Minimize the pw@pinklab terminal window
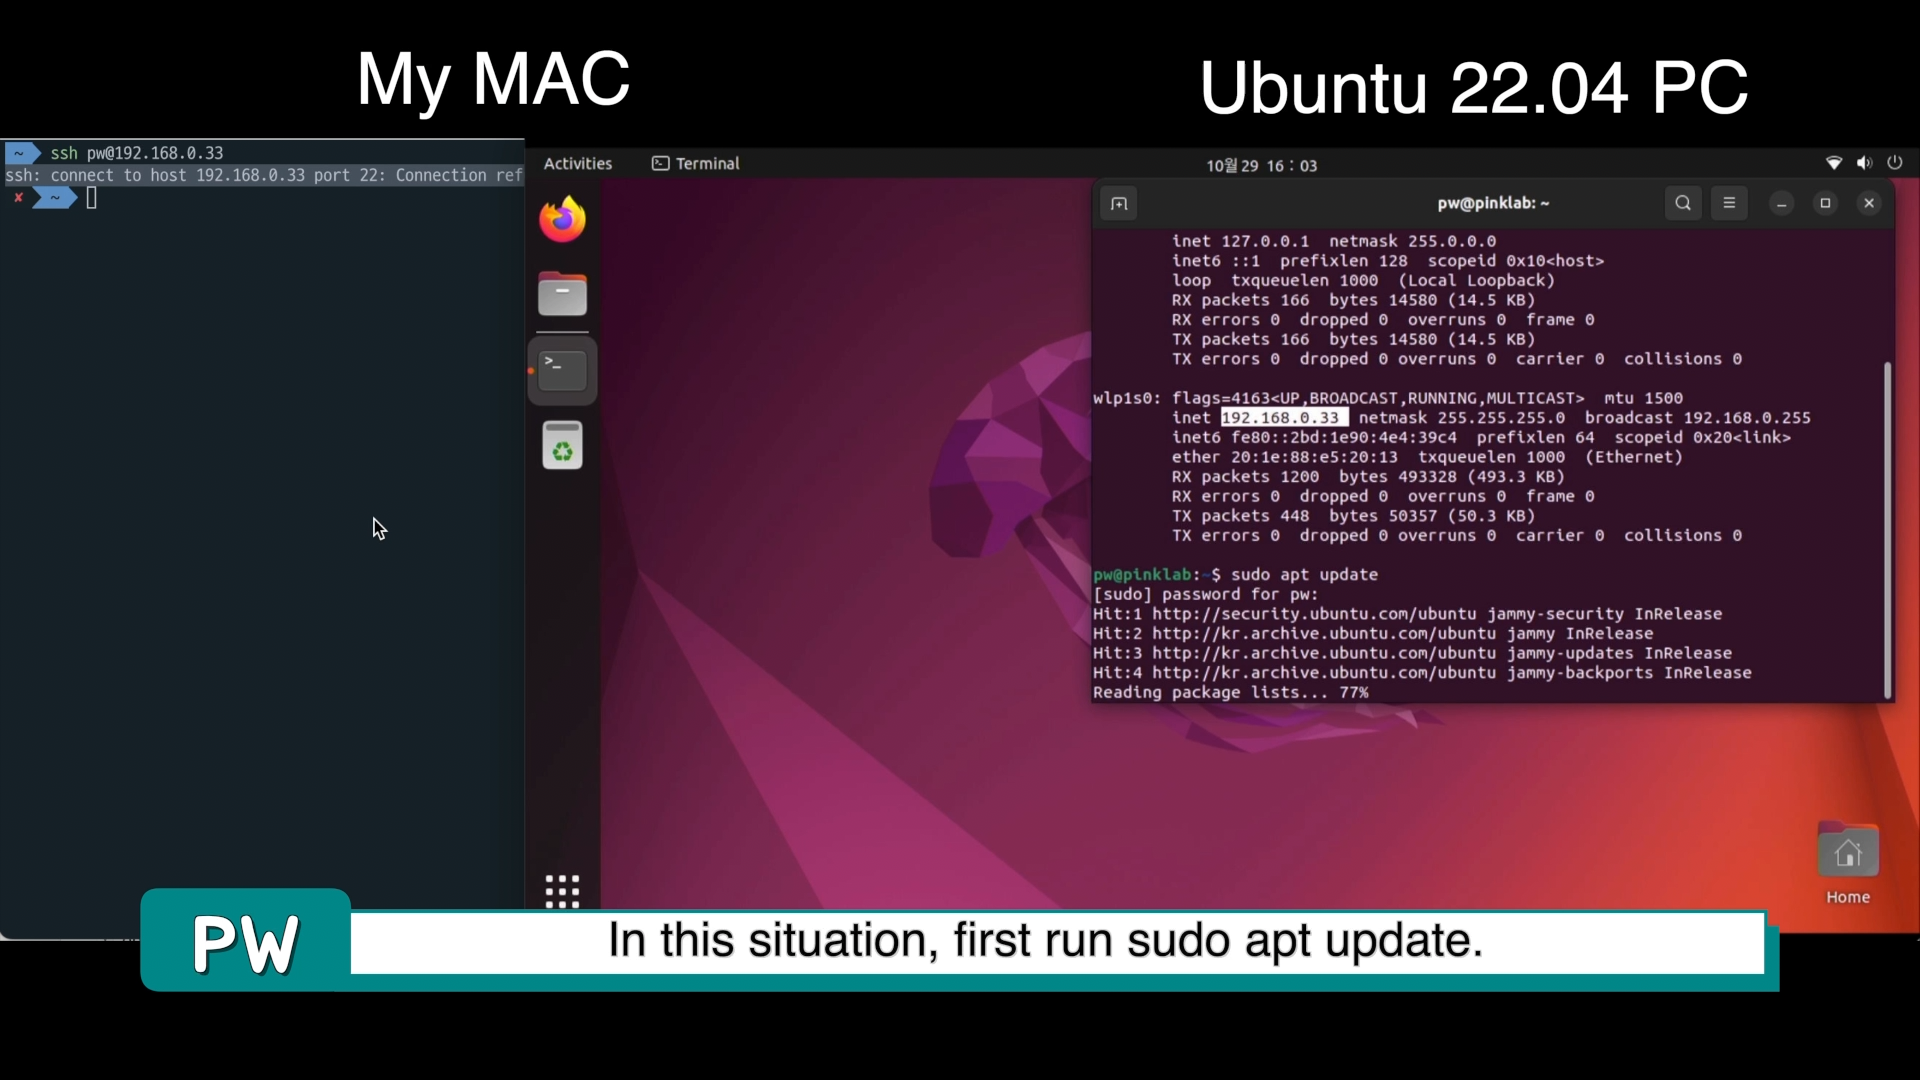Image resolution: width=1920 pixels, height=1080 pixels. coord(1781,203)
